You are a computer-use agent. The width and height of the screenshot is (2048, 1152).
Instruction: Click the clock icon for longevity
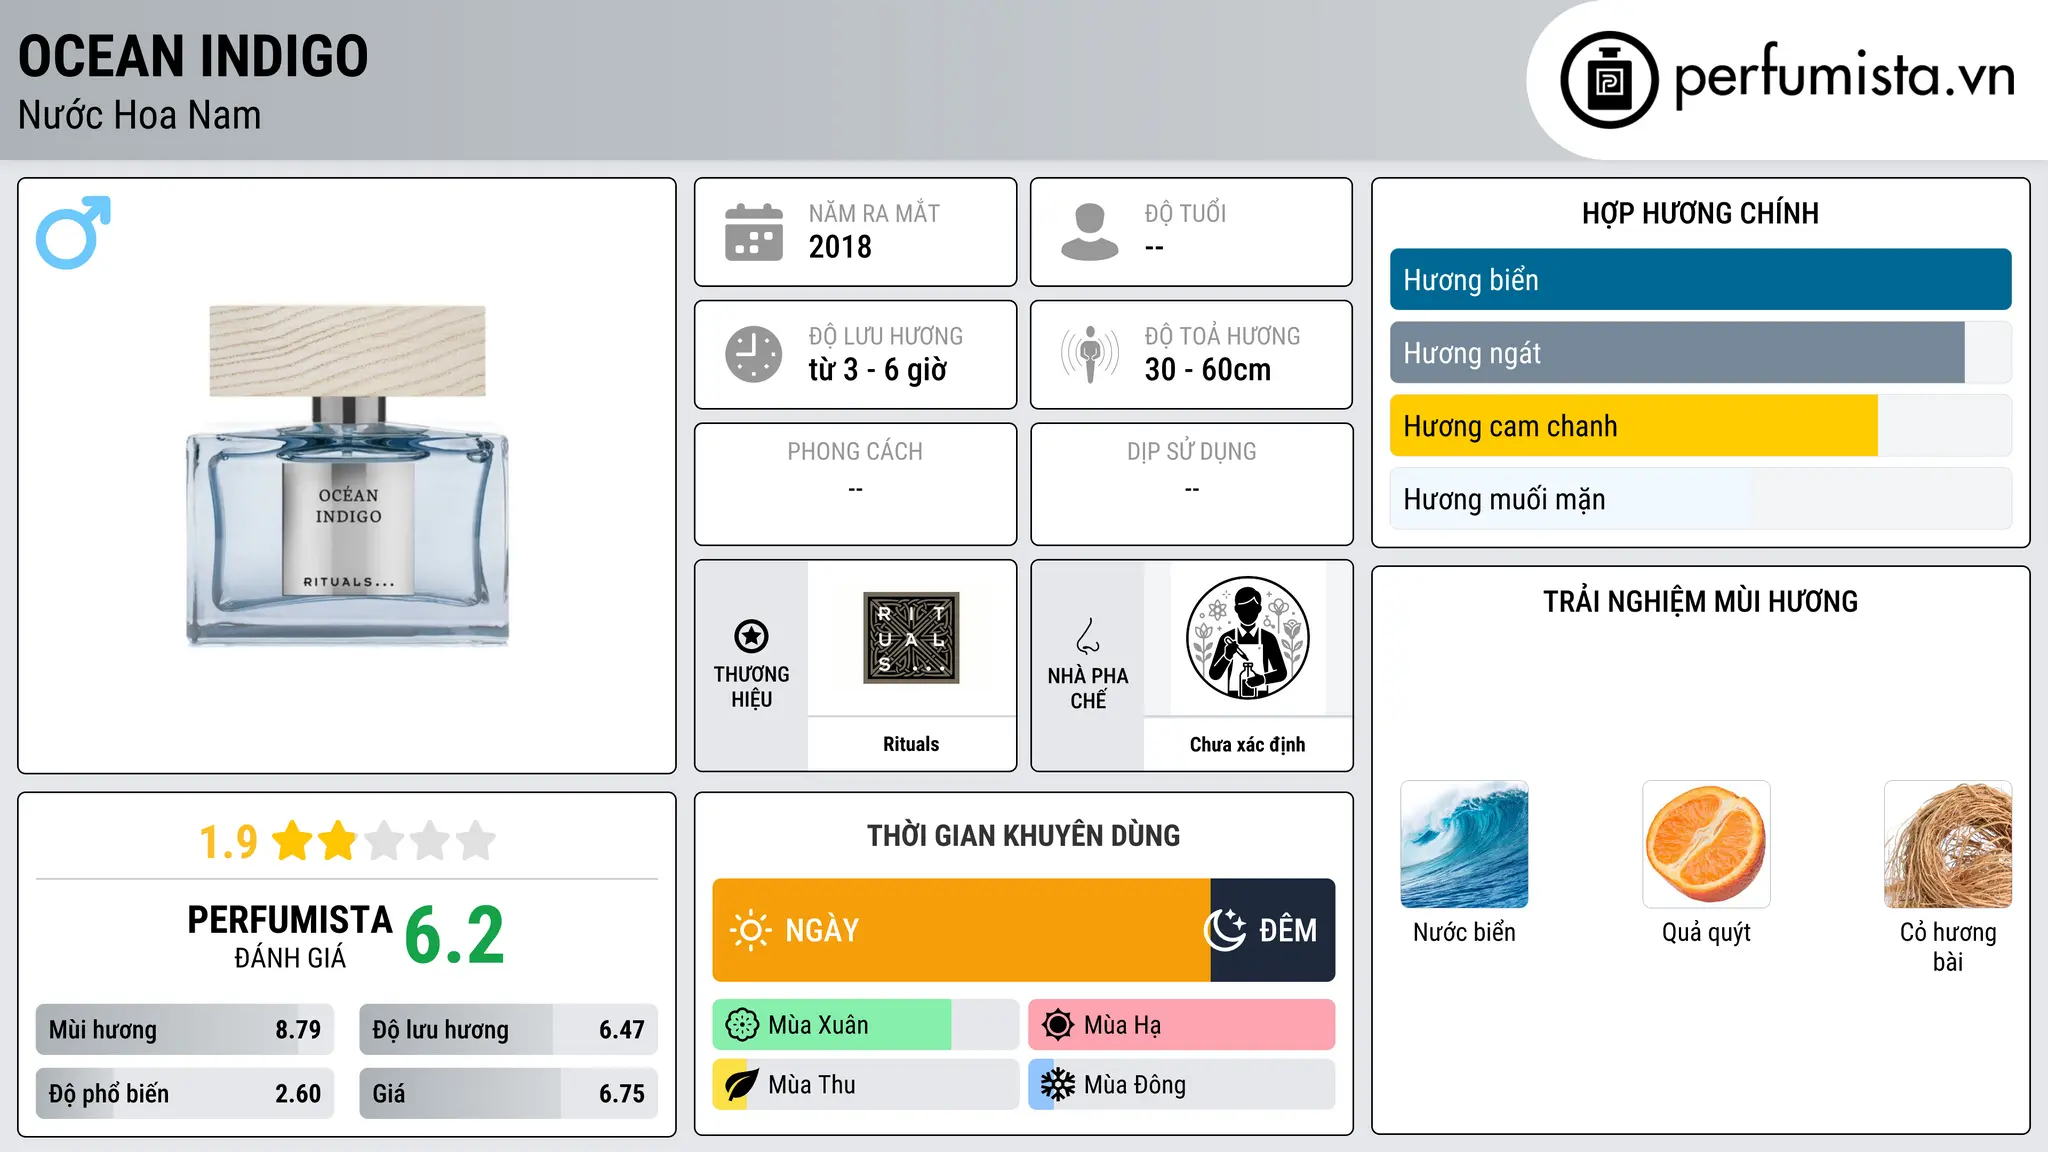point(754,354)
